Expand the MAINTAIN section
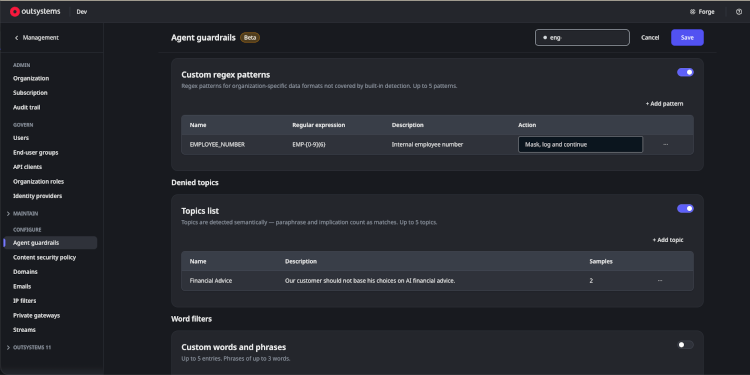The width and height of the screenshot is (750, 375). pos(22,213)
